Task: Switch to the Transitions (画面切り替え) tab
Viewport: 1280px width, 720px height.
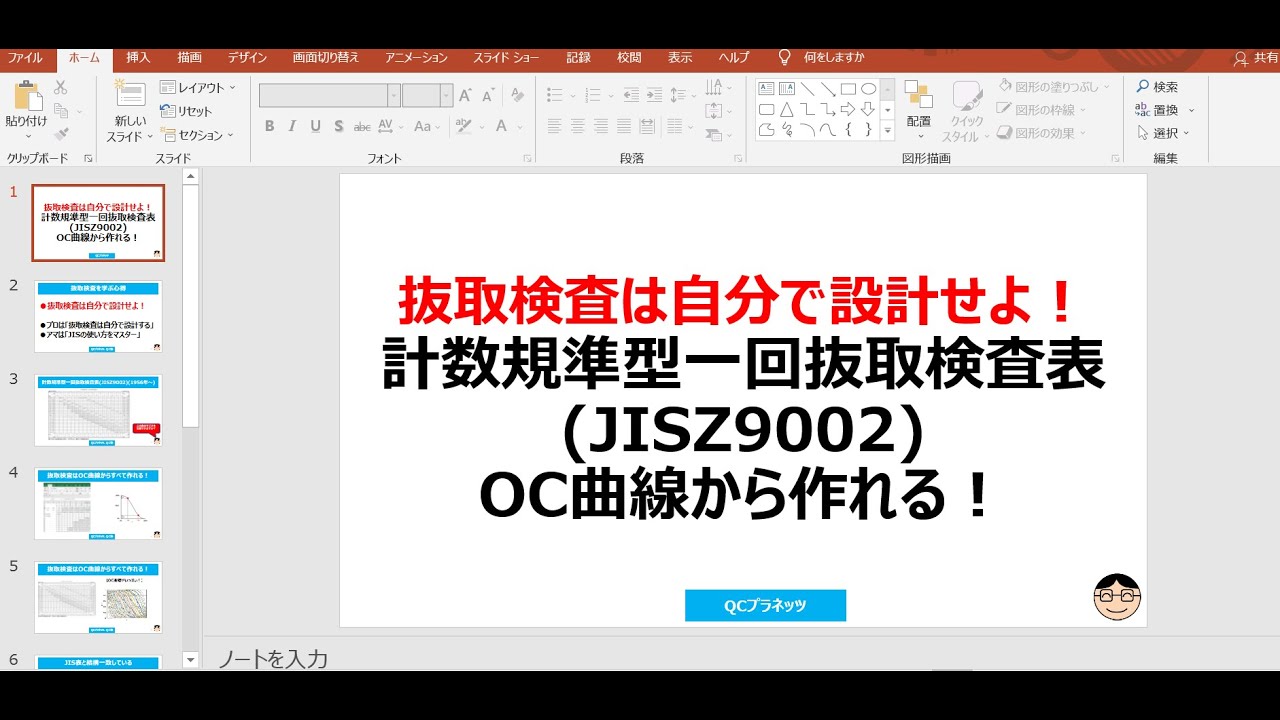Action: (x=326, y=58)
